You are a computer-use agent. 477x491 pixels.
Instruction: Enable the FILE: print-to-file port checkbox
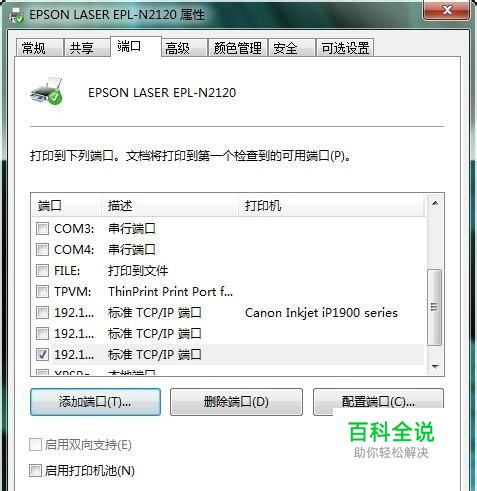coord(42,270)
